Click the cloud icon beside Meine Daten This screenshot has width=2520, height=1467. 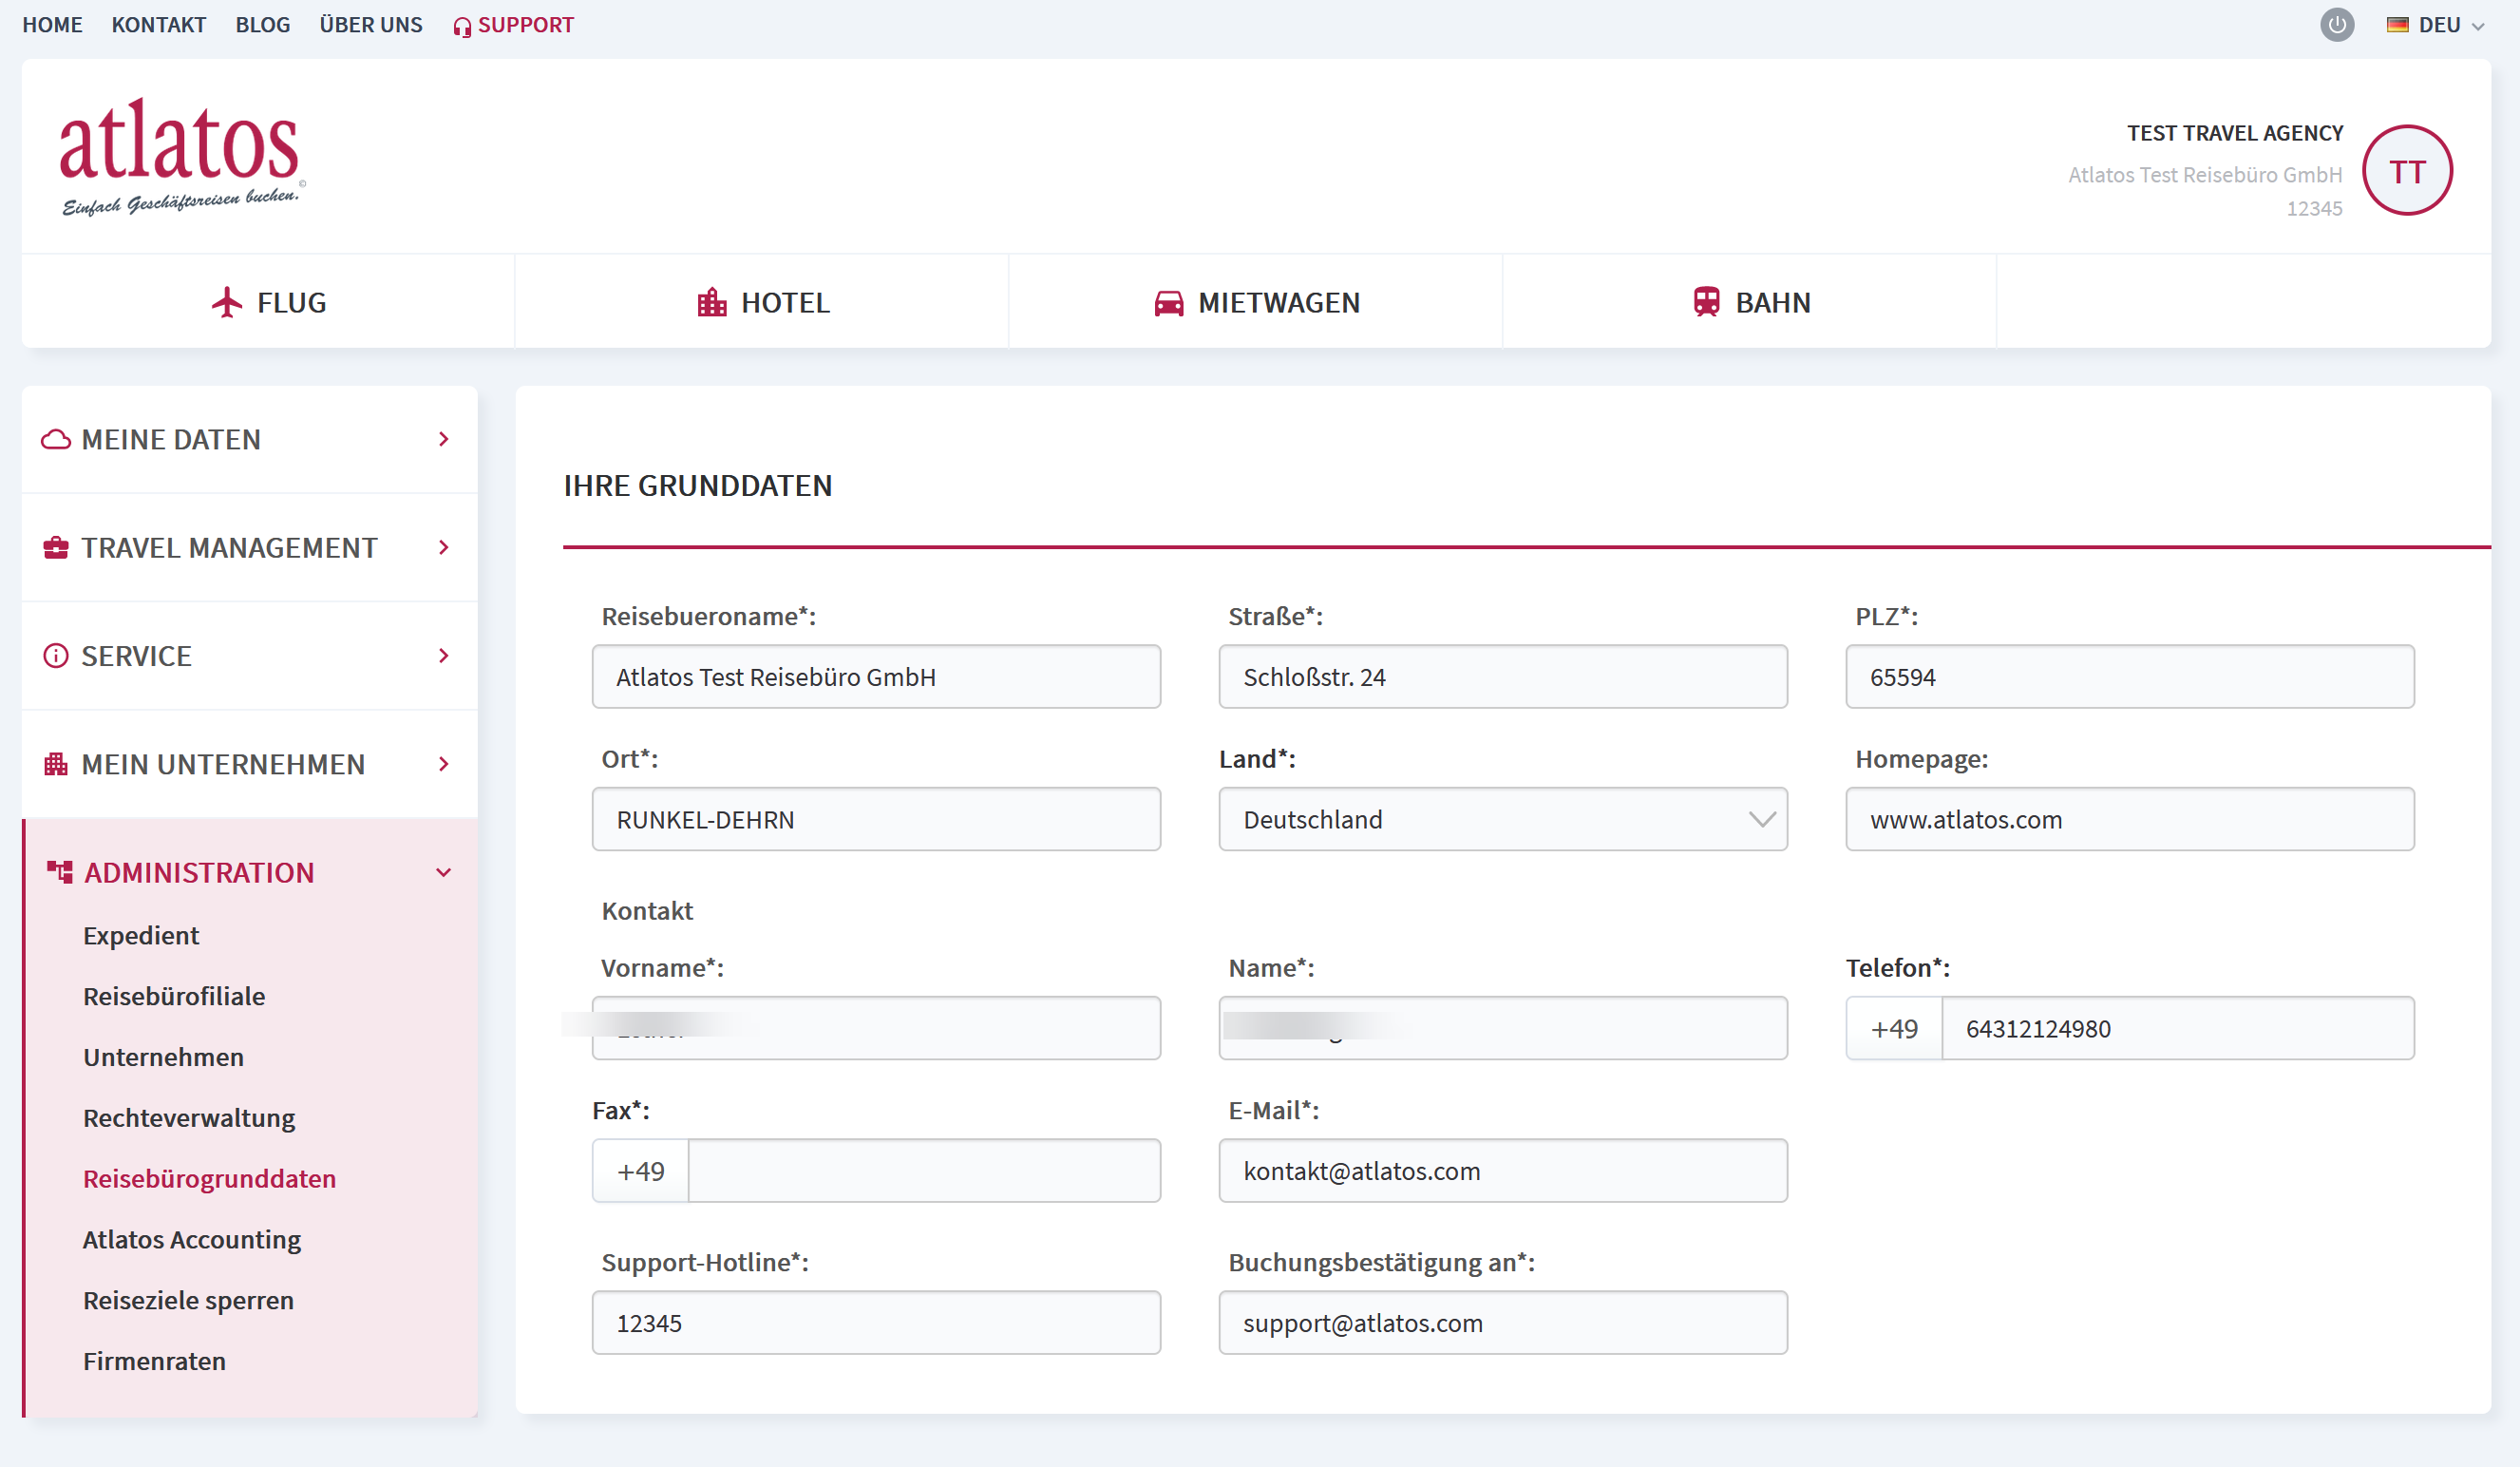56,440
